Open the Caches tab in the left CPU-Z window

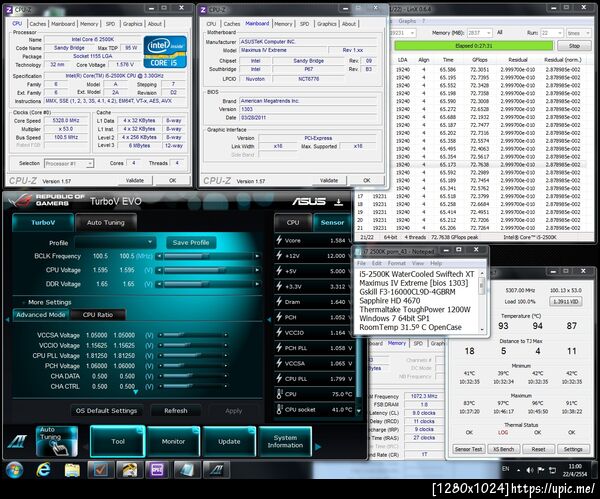click(38, 24)
